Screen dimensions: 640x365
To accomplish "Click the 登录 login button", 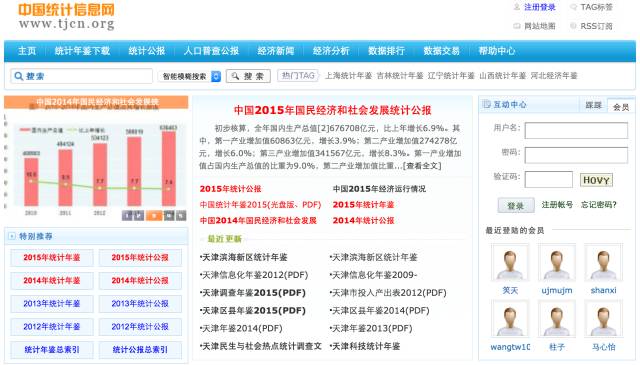I will click(516, 205).
